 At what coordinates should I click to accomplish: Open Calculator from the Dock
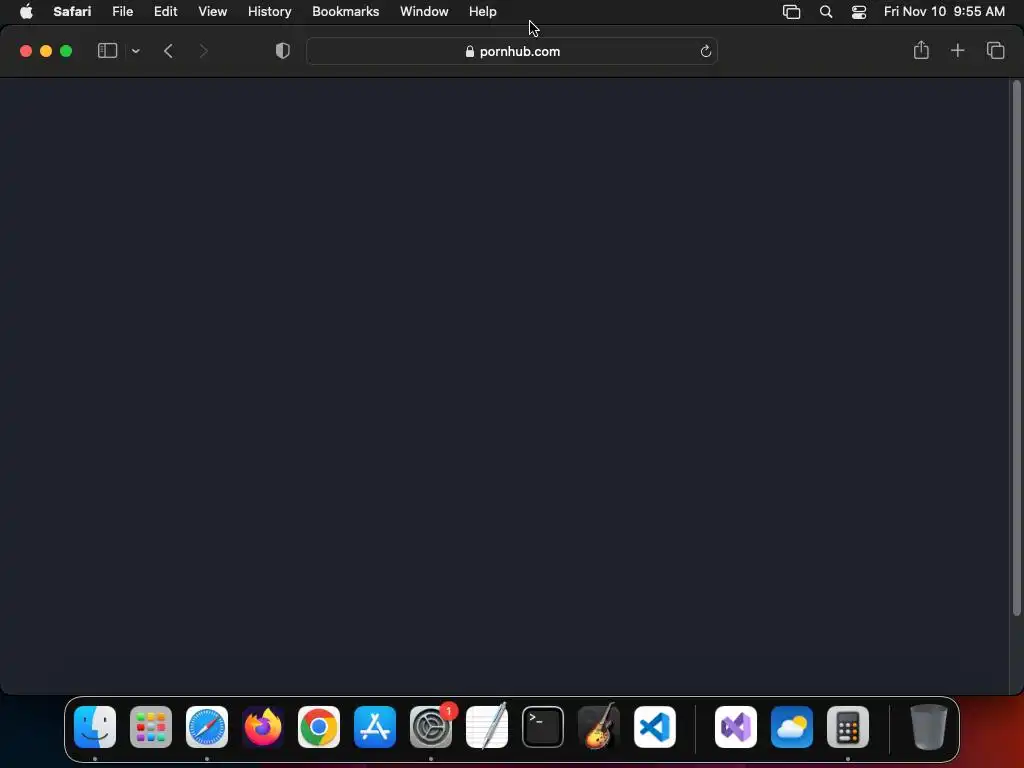click(x=848, y=727)
